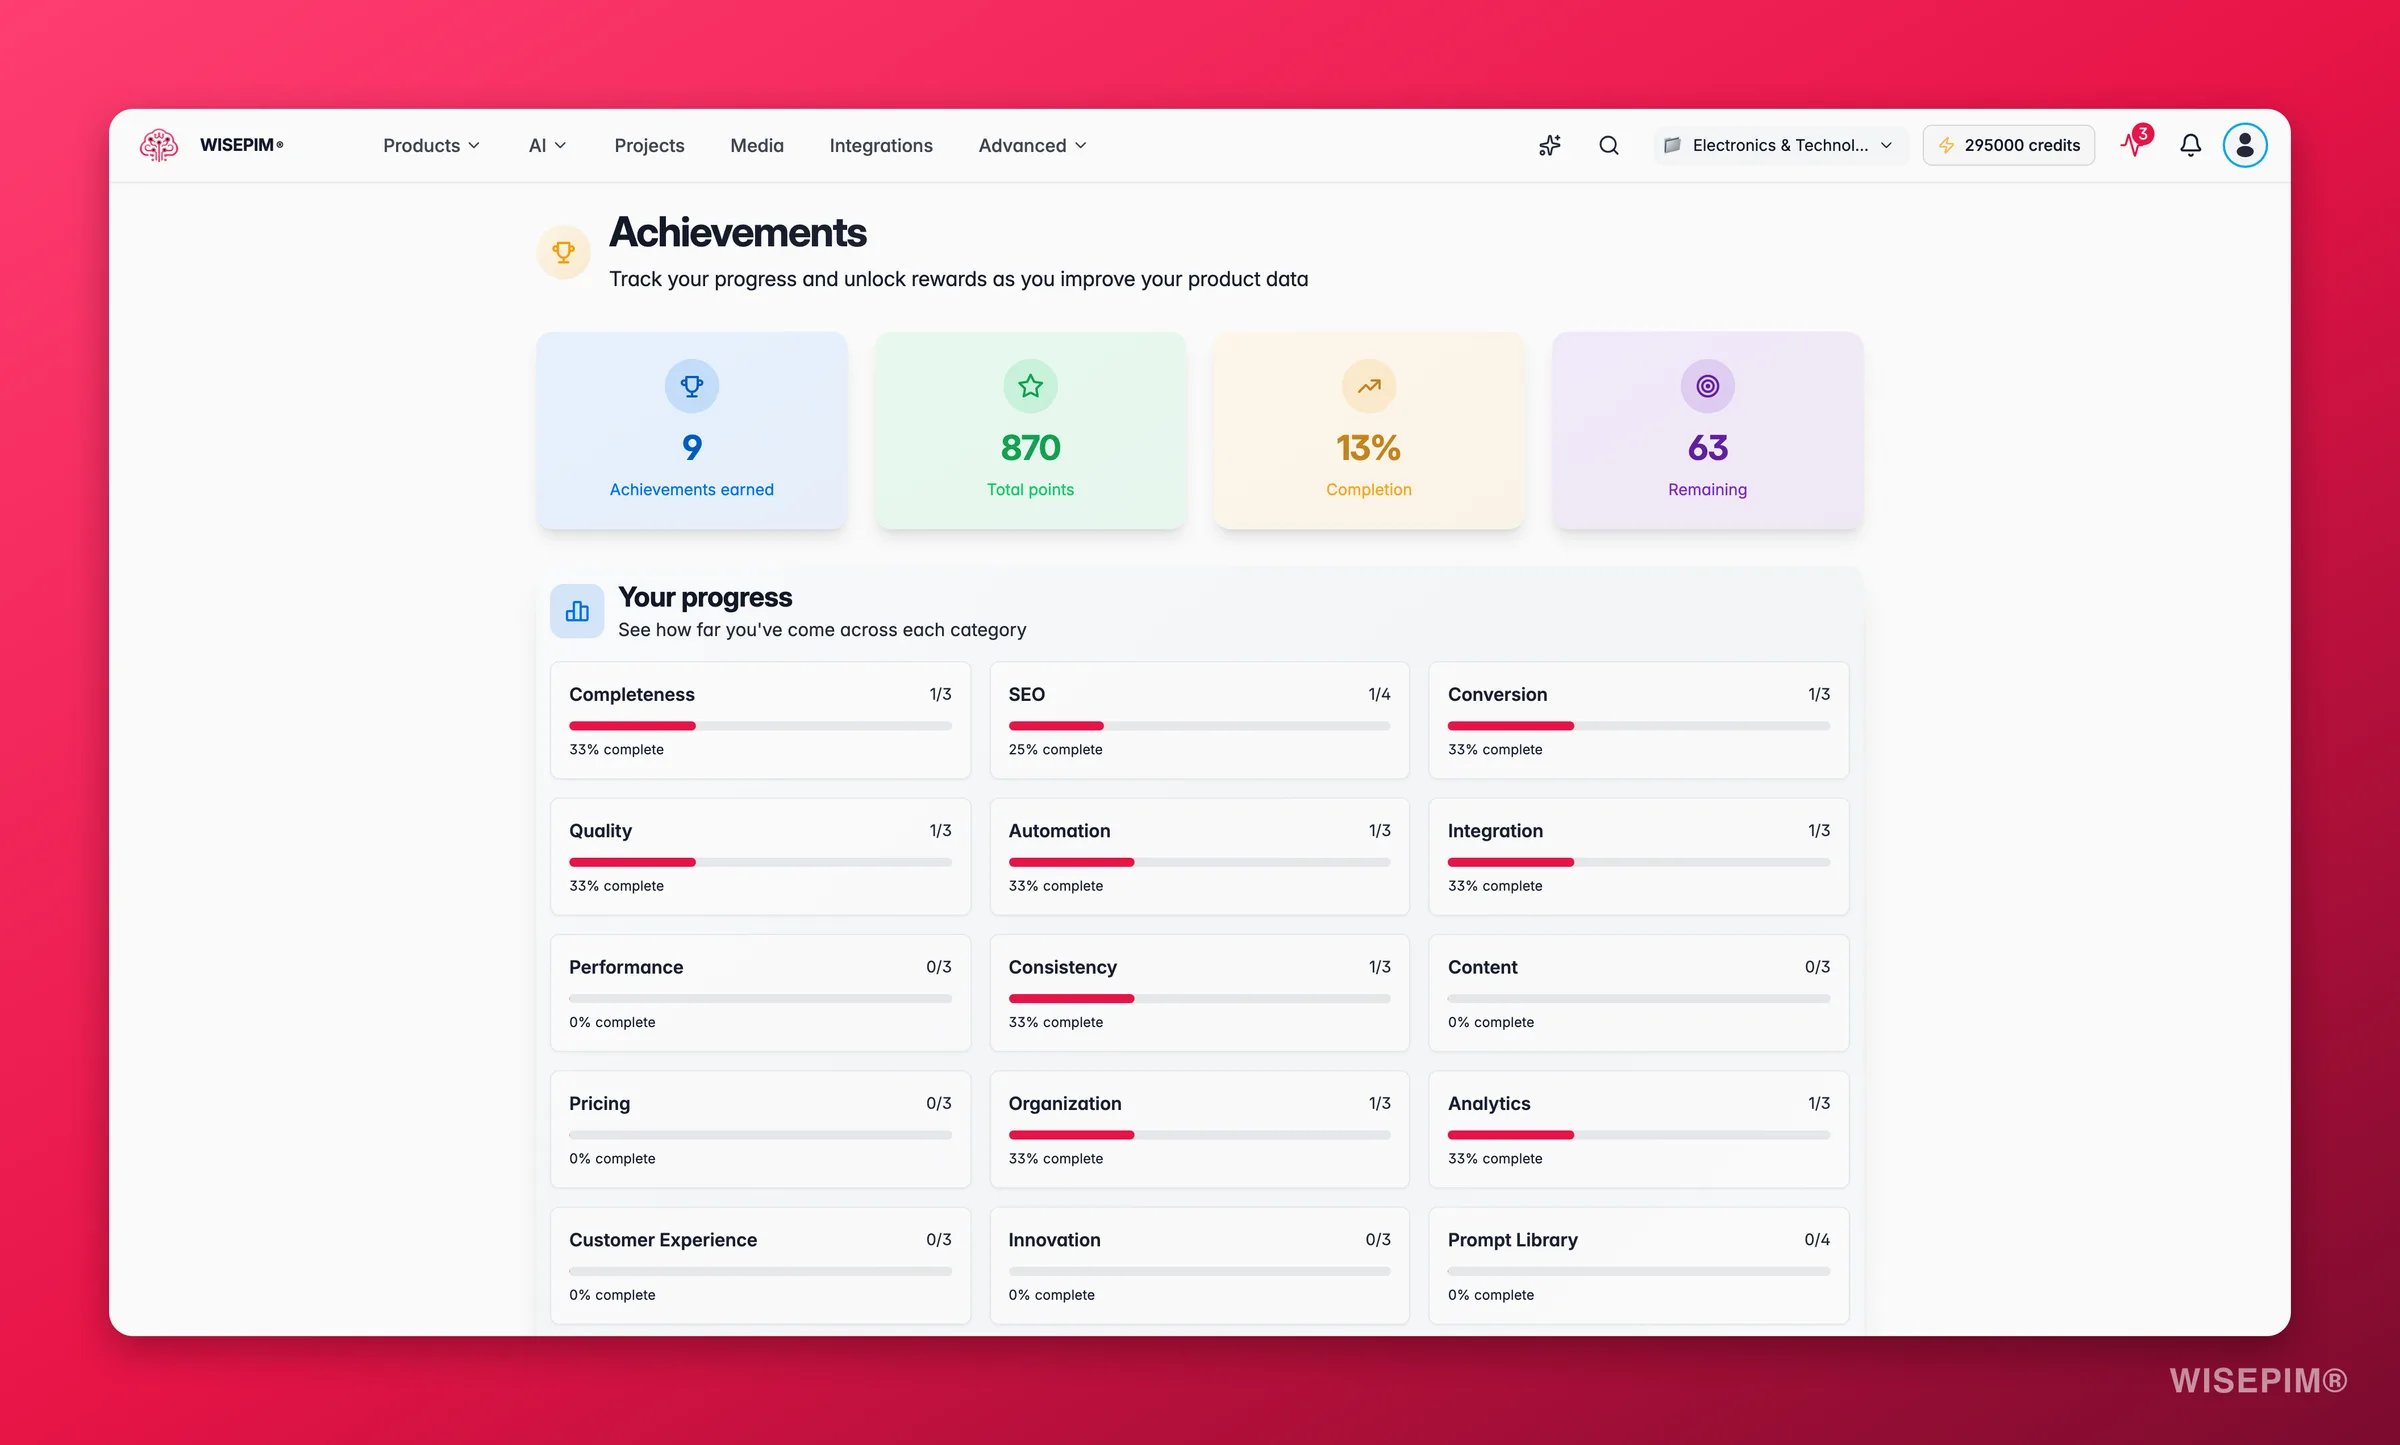
Task: Open the Customer Experience category card
Action: pyautogui.click(x=760, y=1265)
